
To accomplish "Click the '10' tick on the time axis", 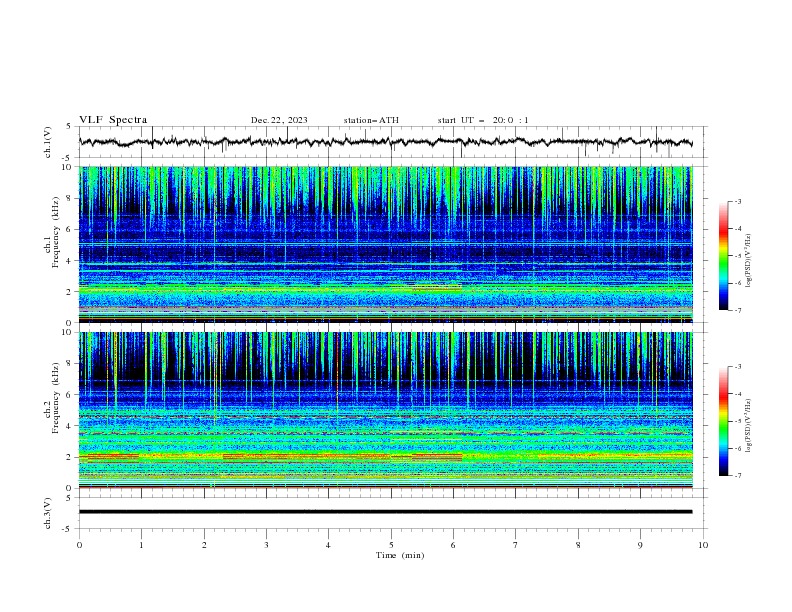I will click(703, 545).
